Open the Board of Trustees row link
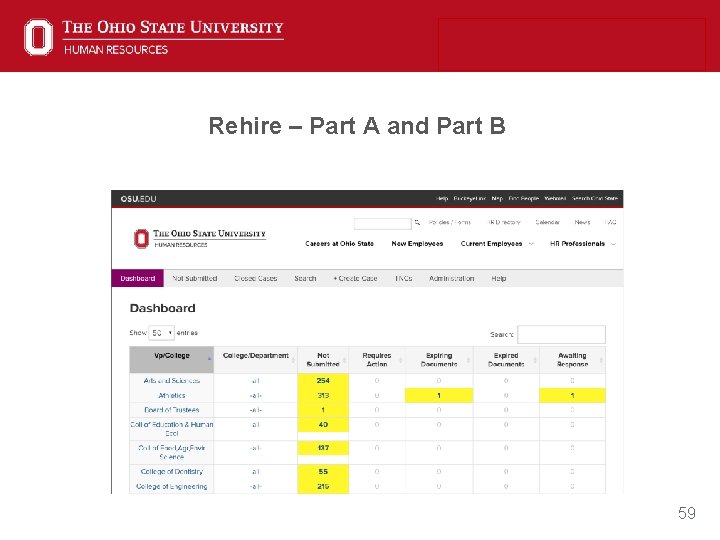 pyautogui.click(x=172, y=410)
